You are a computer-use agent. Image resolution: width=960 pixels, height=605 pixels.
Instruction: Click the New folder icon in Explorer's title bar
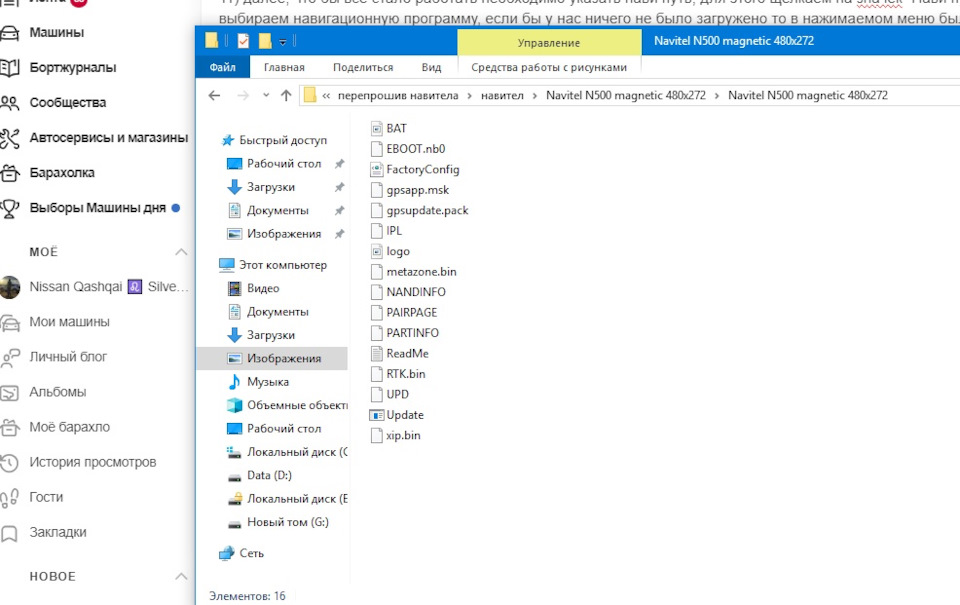click(265, 41)
